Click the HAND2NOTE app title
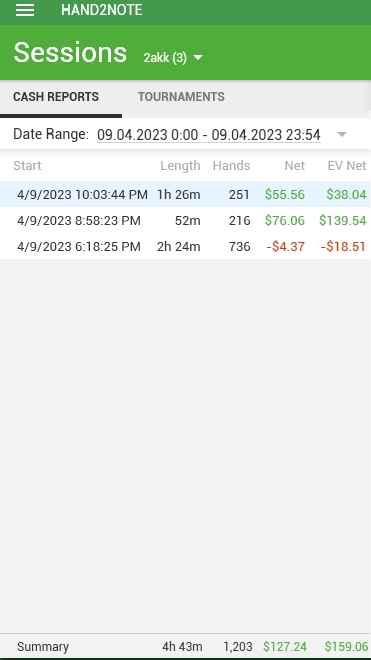Screen dimensions: 371x660 101,10
